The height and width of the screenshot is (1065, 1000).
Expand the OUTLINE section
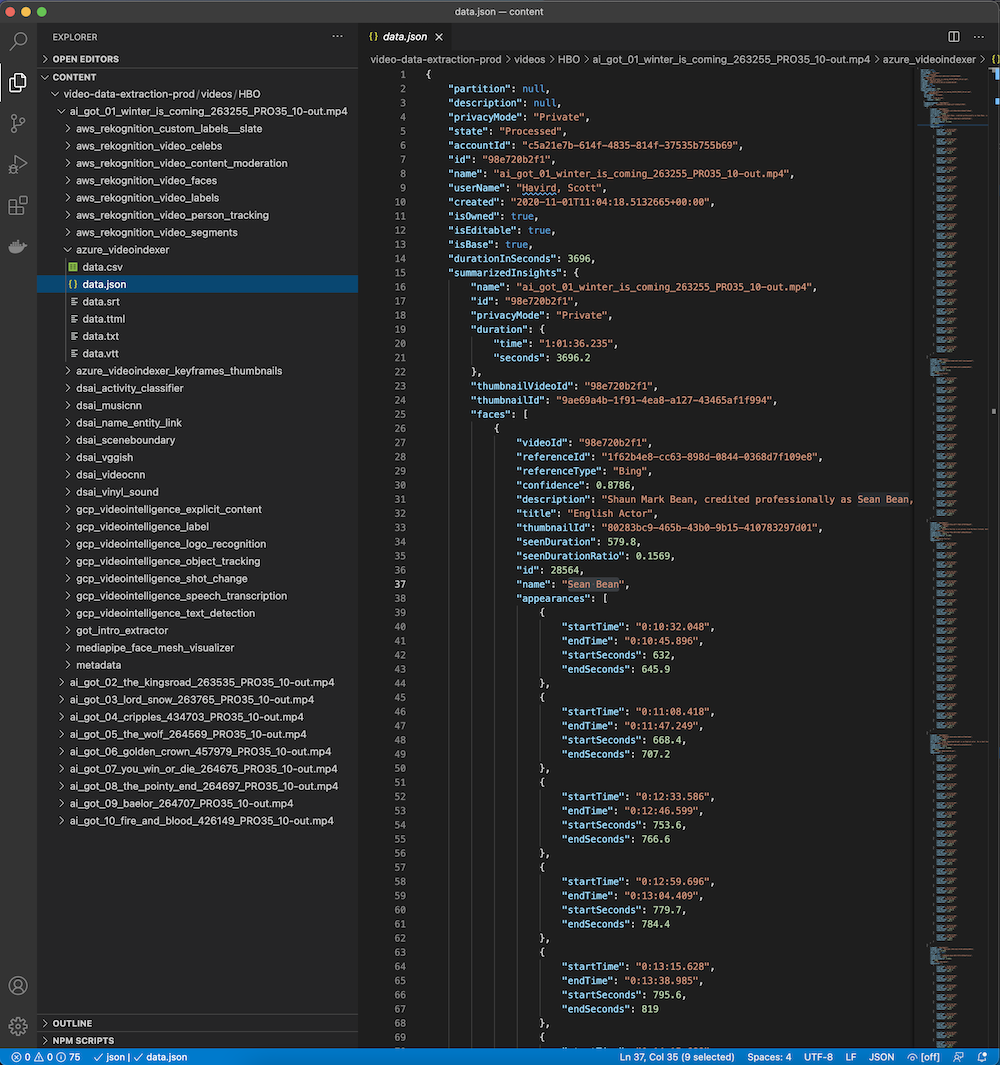[x=72, y=1023]
